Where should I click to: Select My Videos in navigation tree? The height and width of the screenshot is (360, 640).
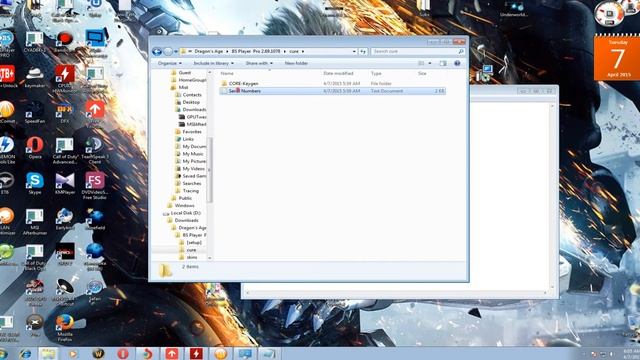193,169
